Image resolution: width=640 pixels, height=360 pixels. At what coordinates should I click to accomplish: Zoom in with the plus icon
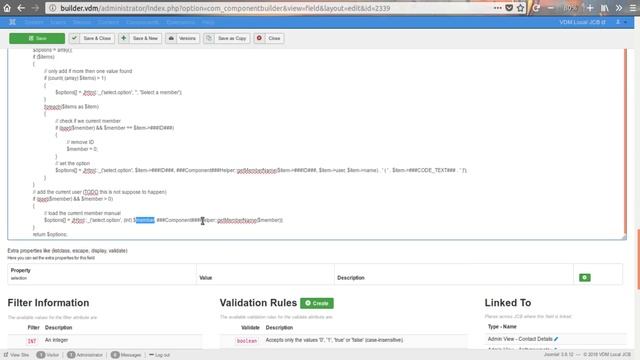589,8
